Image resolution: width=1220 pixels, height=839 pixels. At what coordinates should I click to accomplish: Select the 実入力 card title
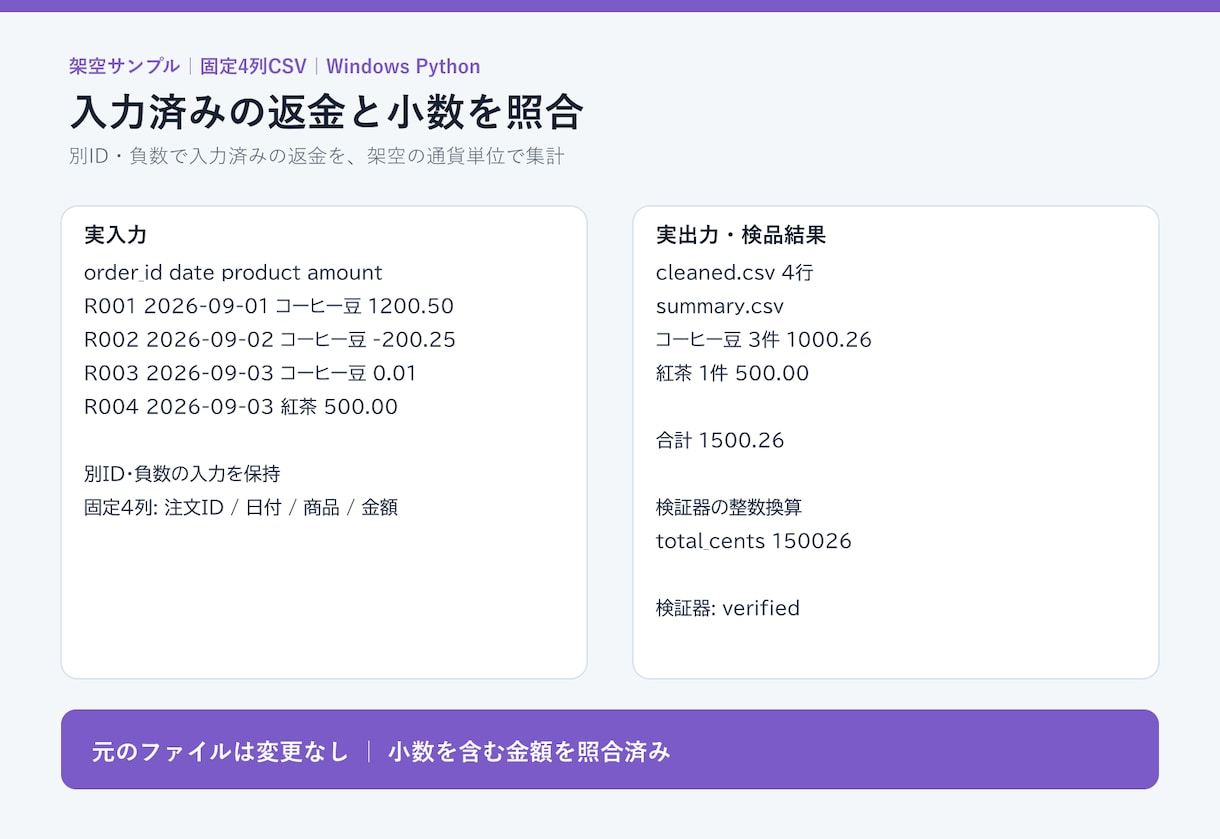tap(116, 235)
